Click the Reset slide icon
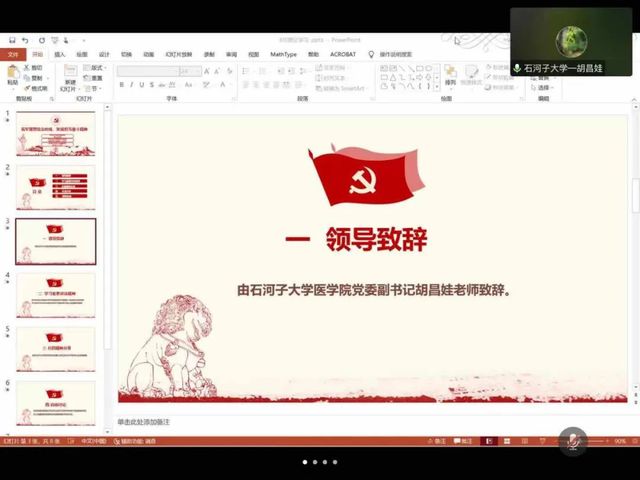 tap(86, 78)
